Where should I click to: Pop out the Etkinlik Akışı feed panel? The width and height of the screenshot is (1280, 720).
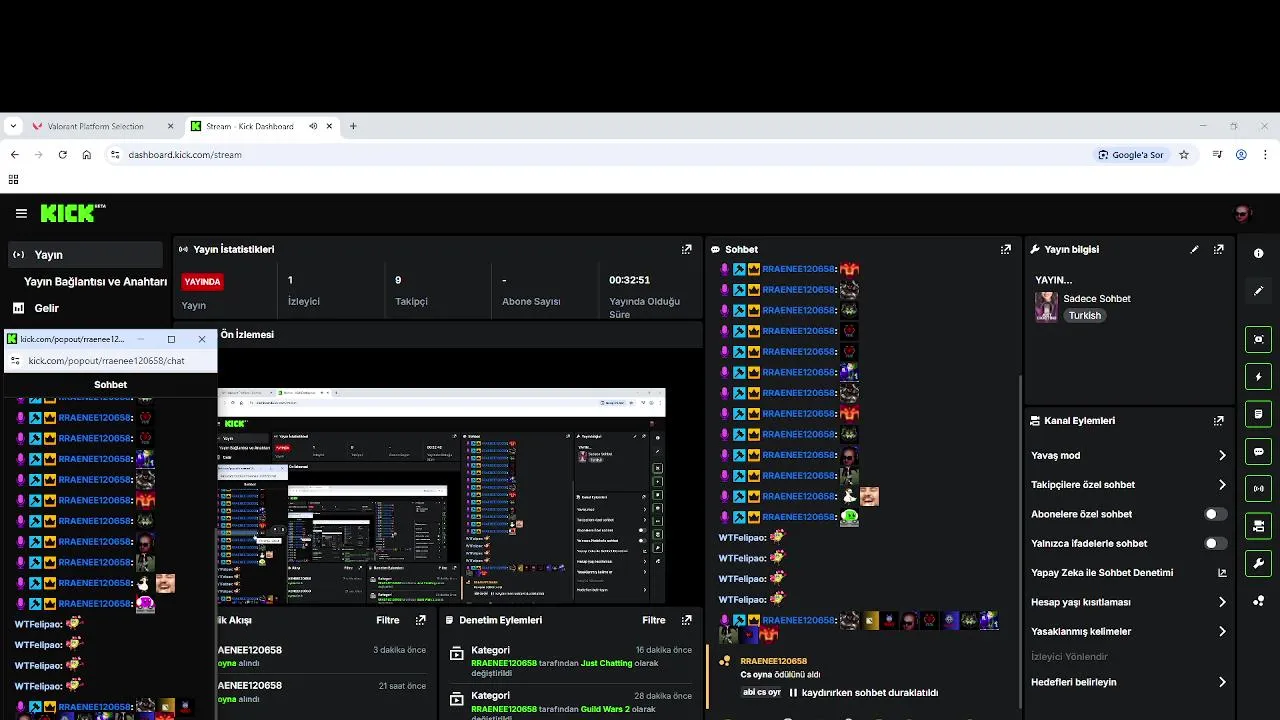pyautogui.click(x=420, y=620)
